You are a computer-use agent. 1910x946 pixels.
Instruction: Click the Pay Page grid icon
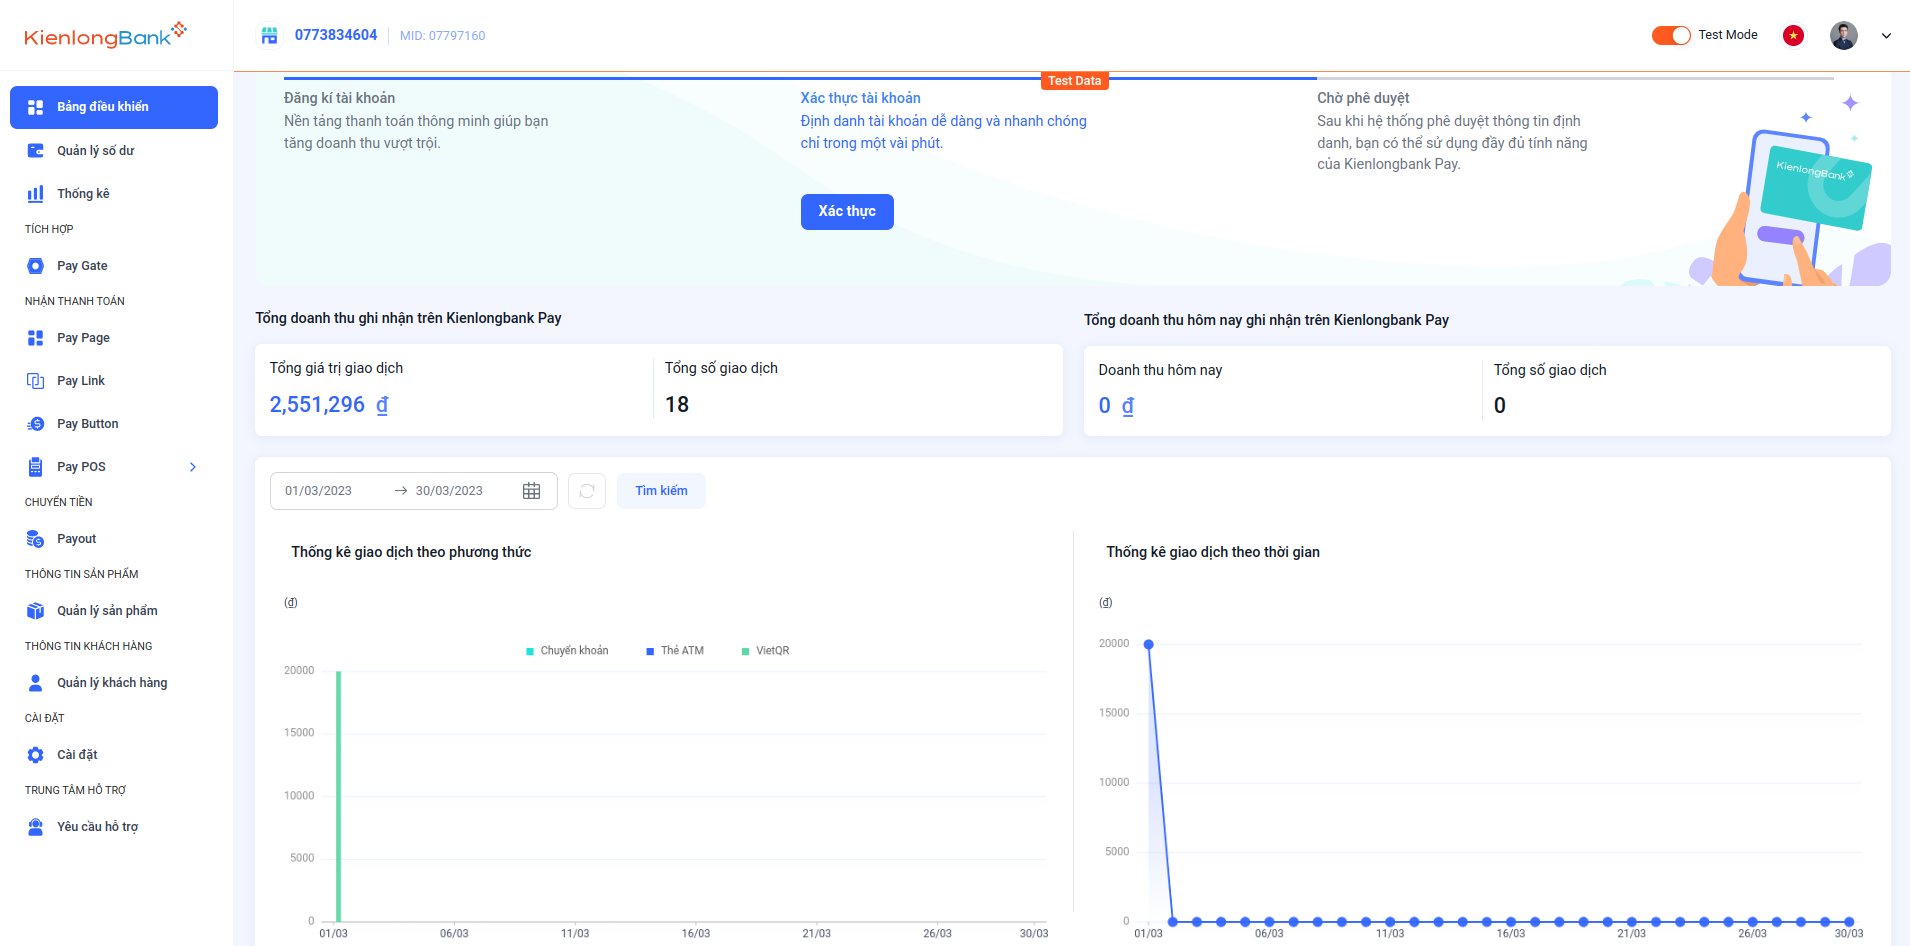tap(35, 338)
